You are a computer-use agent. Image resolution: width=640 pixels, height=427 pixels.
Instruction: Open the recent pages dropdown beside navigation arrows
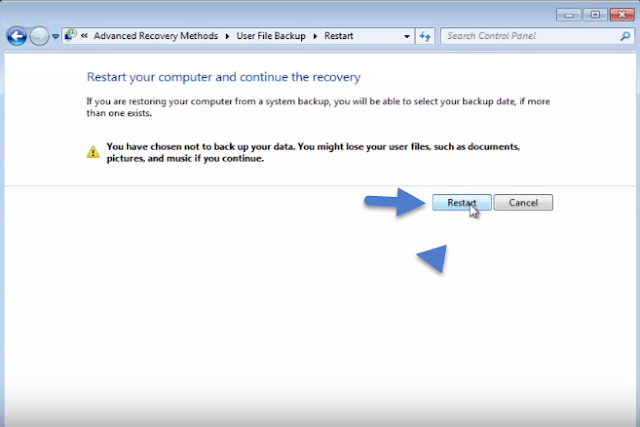[x=56, y=36]
